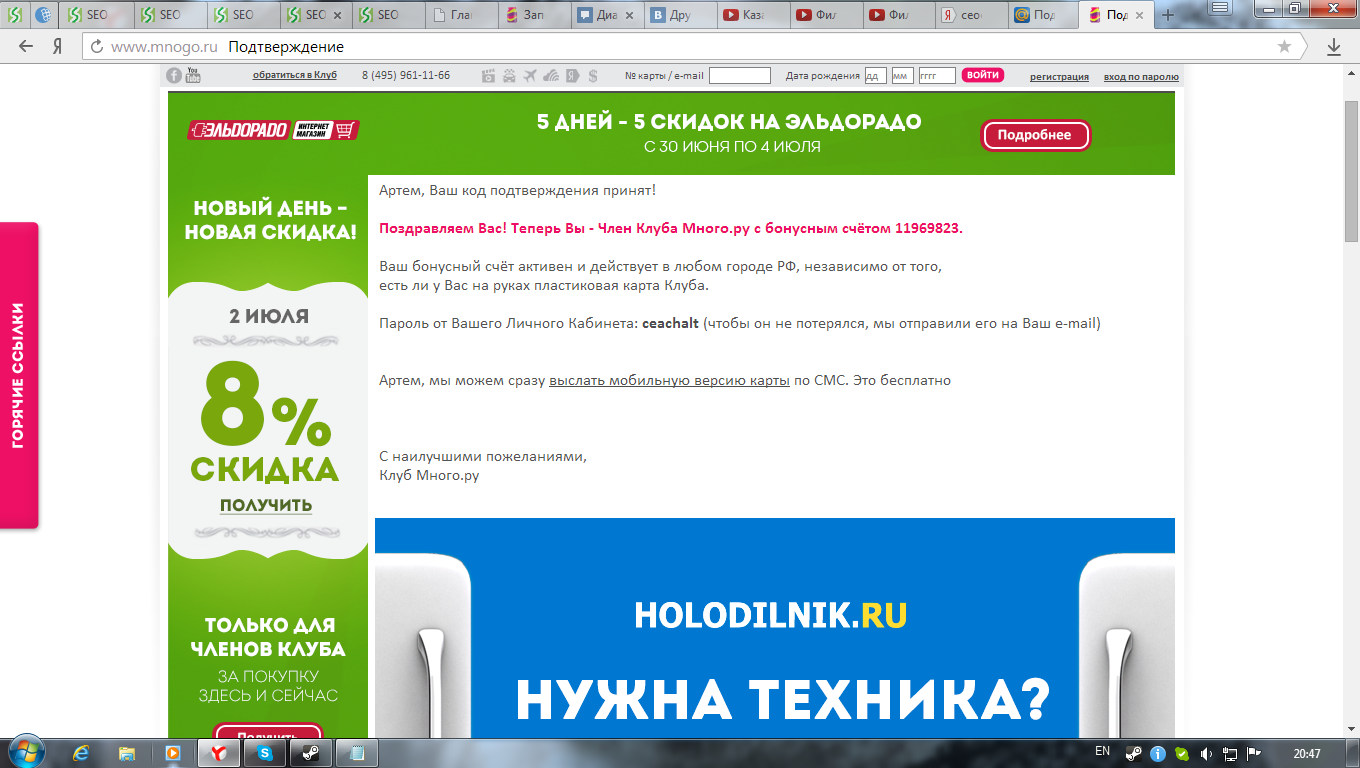
Task: Close the fourth SEO tab using its X
Action: [337, 15]
